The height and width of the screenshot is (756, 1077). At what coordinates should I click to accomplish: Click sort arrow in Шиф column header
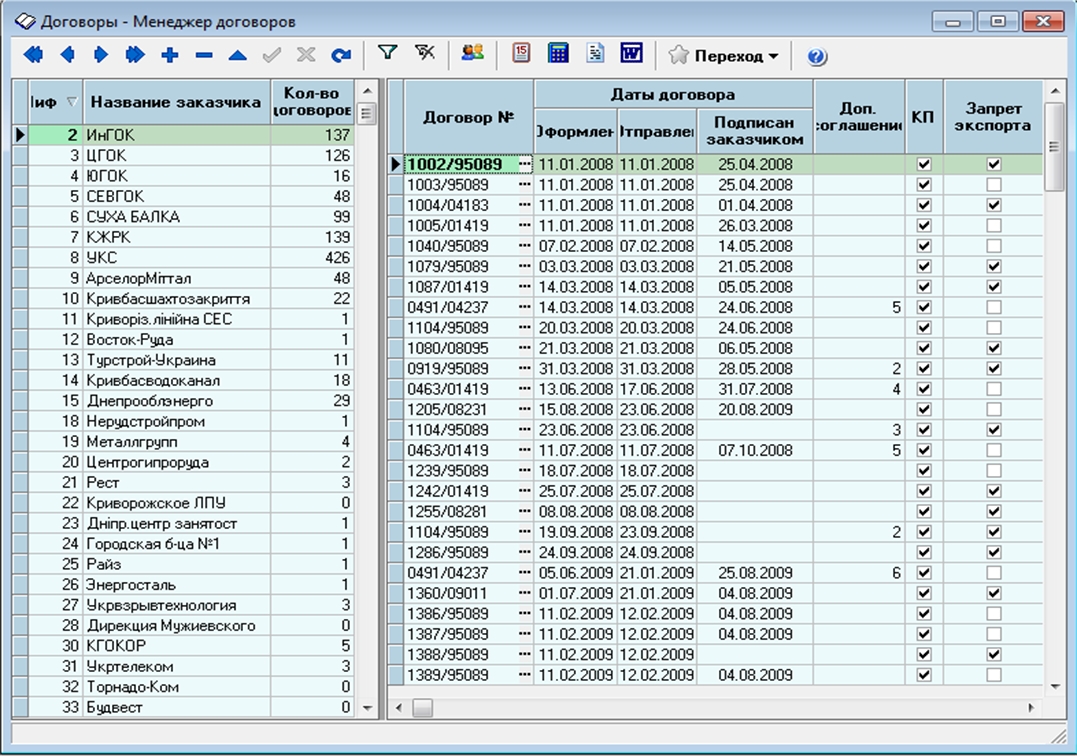click(72, 102)
